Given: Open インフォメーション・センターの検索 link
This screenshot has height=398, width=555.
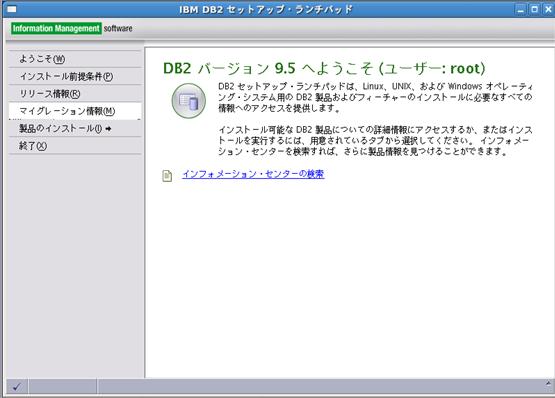Looking at the screenshot, I should pos(253,174).
